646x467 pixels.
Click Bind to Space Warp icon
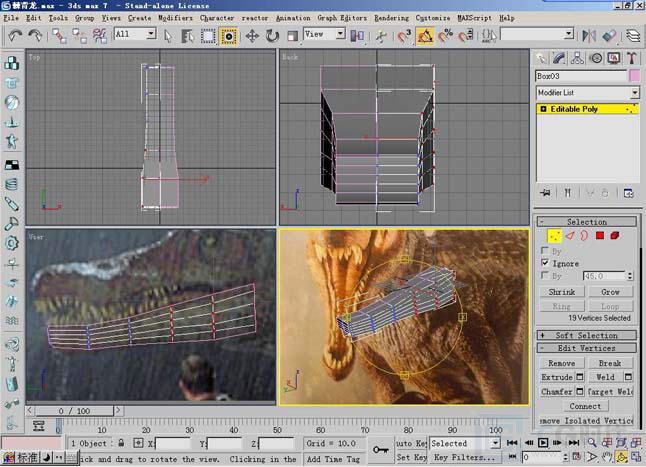pyautogui.click(x=100, y=36)
